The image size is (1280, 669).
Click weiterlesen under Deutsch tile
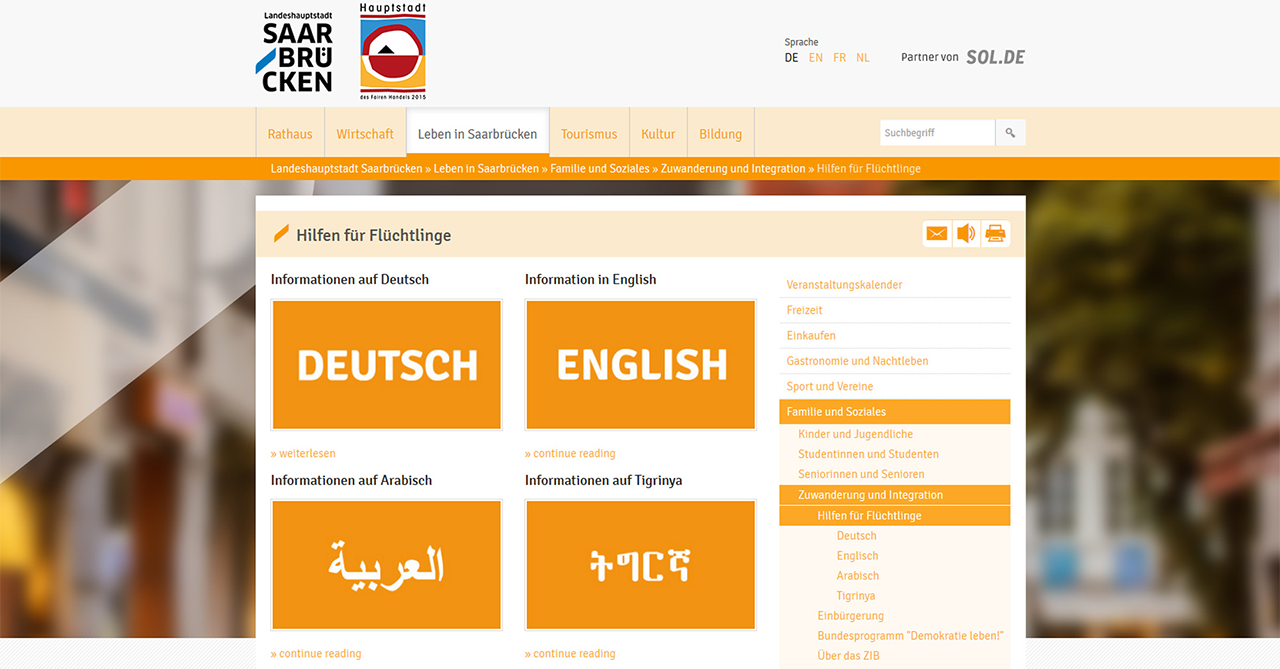pyautogui.click(x=303, y=453)
